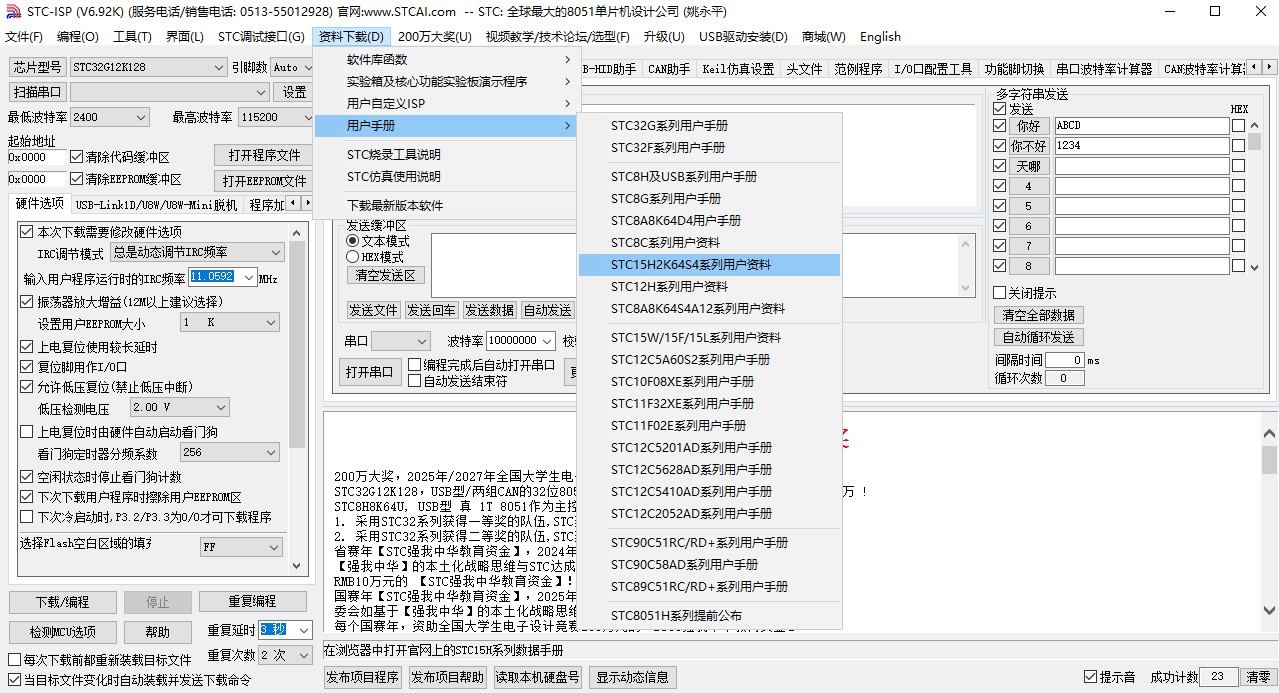Open STC调试接口(G) menu
Viewport: 1279px width, 693px height.
(x=261, y=37)
